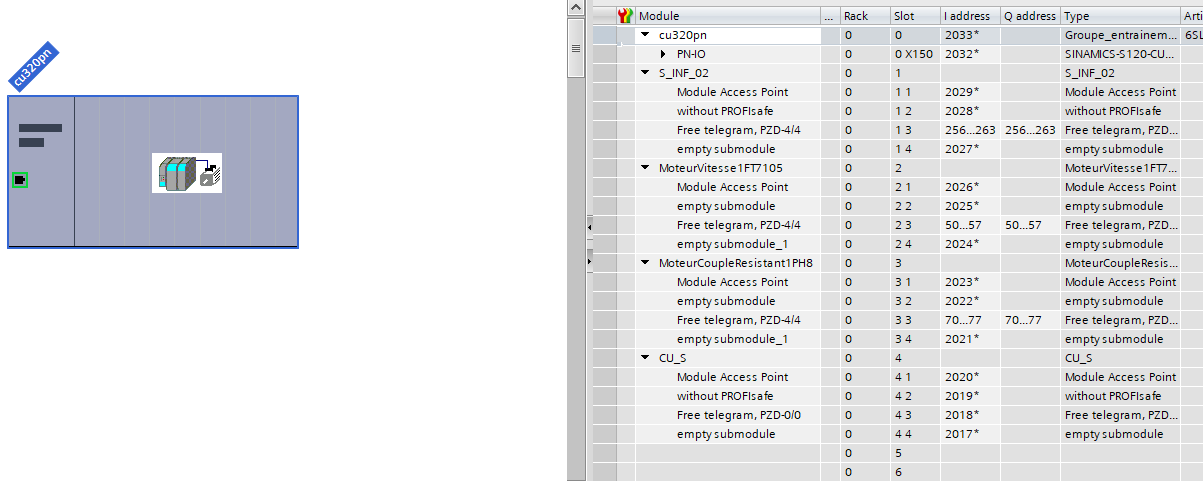Viewport: 1203px width, 481px height.
Task: Click slot cell '4 3' of Free telegram PZD-0/0
Action: click(915, 415)
